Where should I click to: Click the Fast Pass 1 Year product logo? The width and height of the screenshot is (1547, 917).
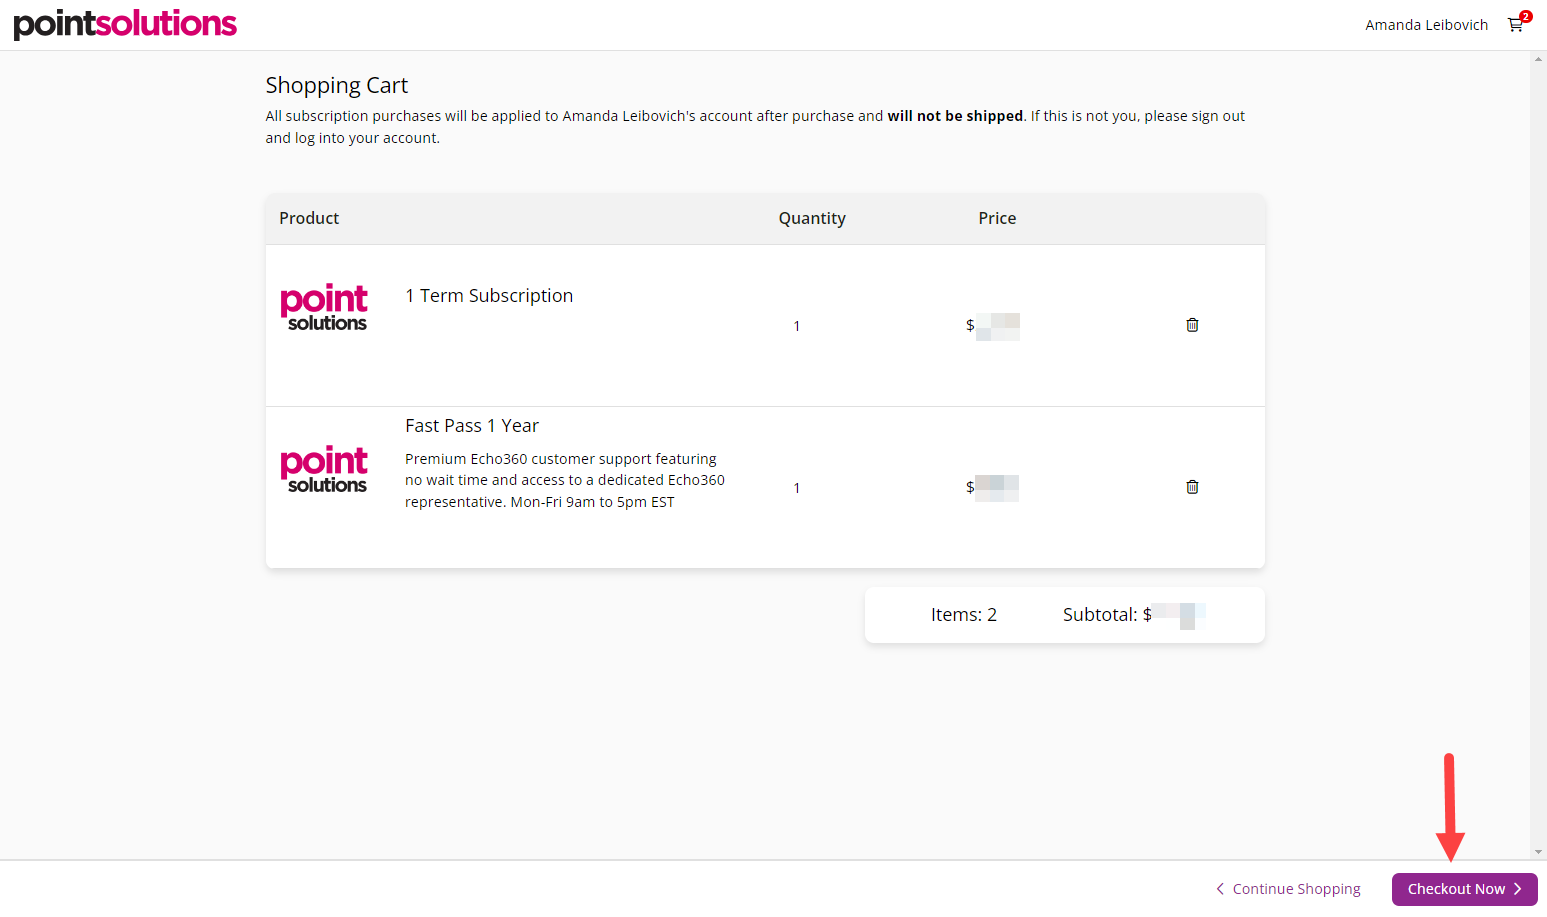tap(324, 469)
